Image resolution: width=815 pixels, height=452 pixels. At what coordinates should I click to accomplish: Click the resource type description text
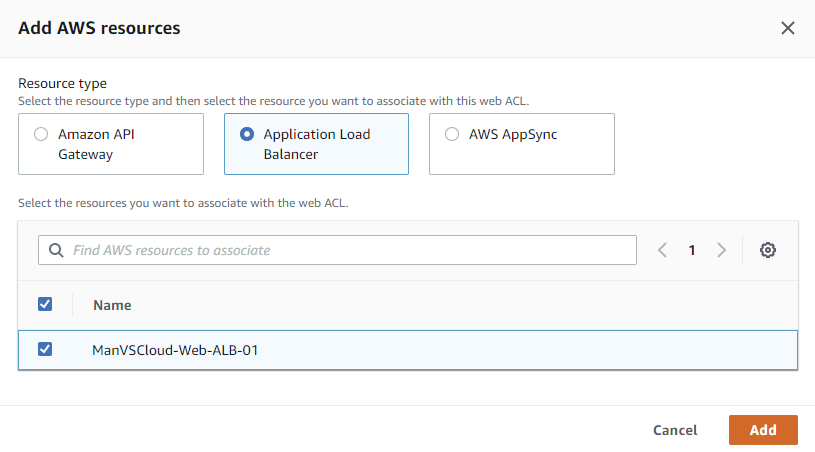pyautogui.click(x=273, y=101)
